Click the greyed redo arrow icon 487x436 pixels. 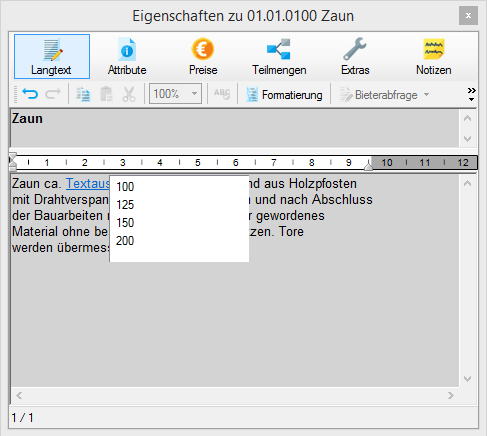(x=53, y=94)
